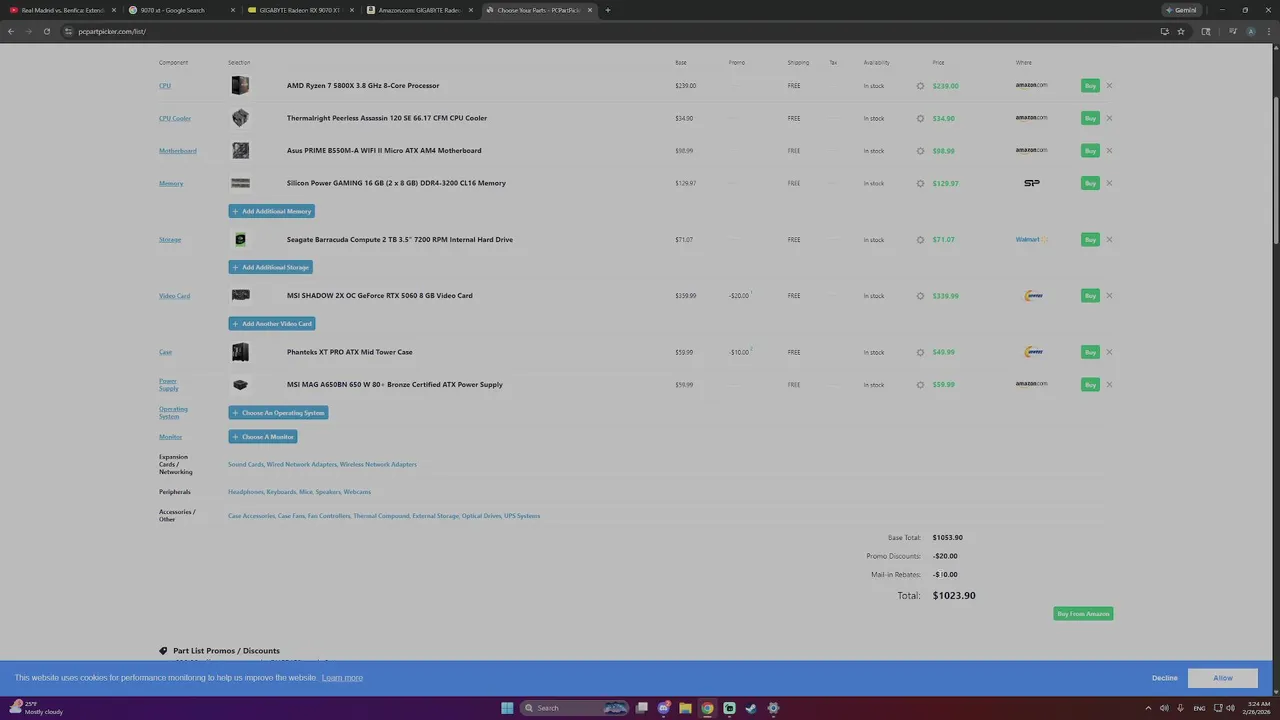
Task: Open the Wireless Network Adapters link
Action: pos(378,464)
